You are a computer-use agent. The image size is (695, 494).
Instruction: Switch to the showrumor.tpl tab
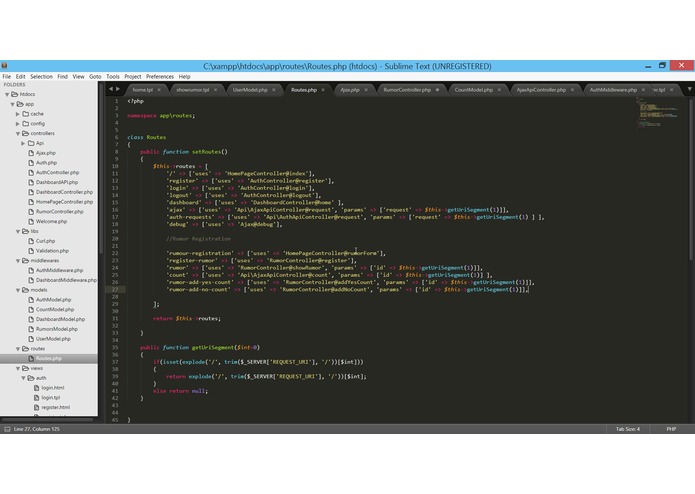192,90
